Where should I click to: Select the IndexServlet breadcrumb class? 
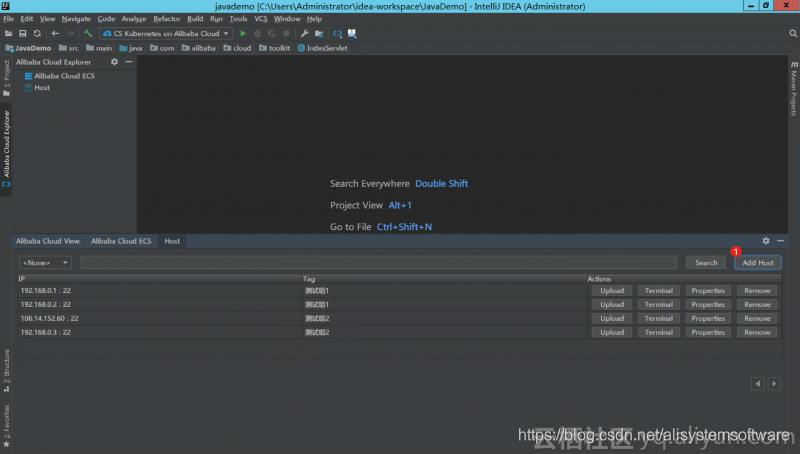point(322,48)
